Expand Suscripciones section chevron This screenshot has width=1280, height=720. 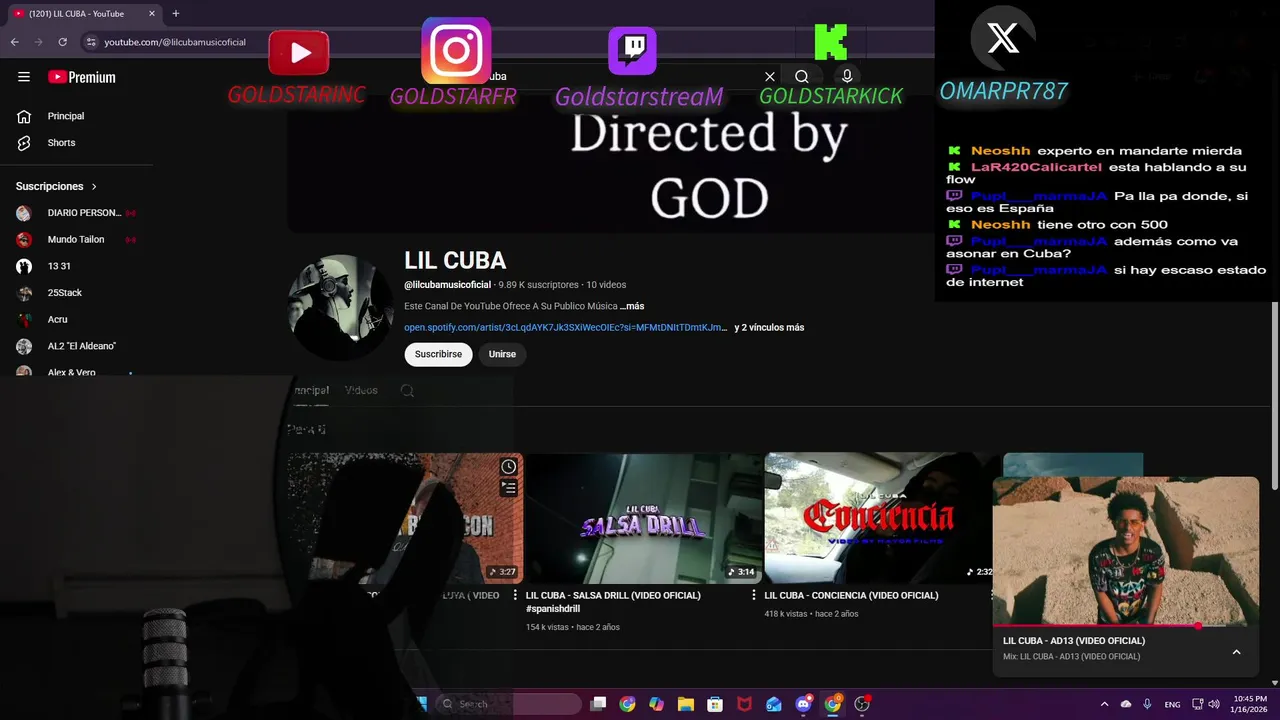tap(95, 186)
